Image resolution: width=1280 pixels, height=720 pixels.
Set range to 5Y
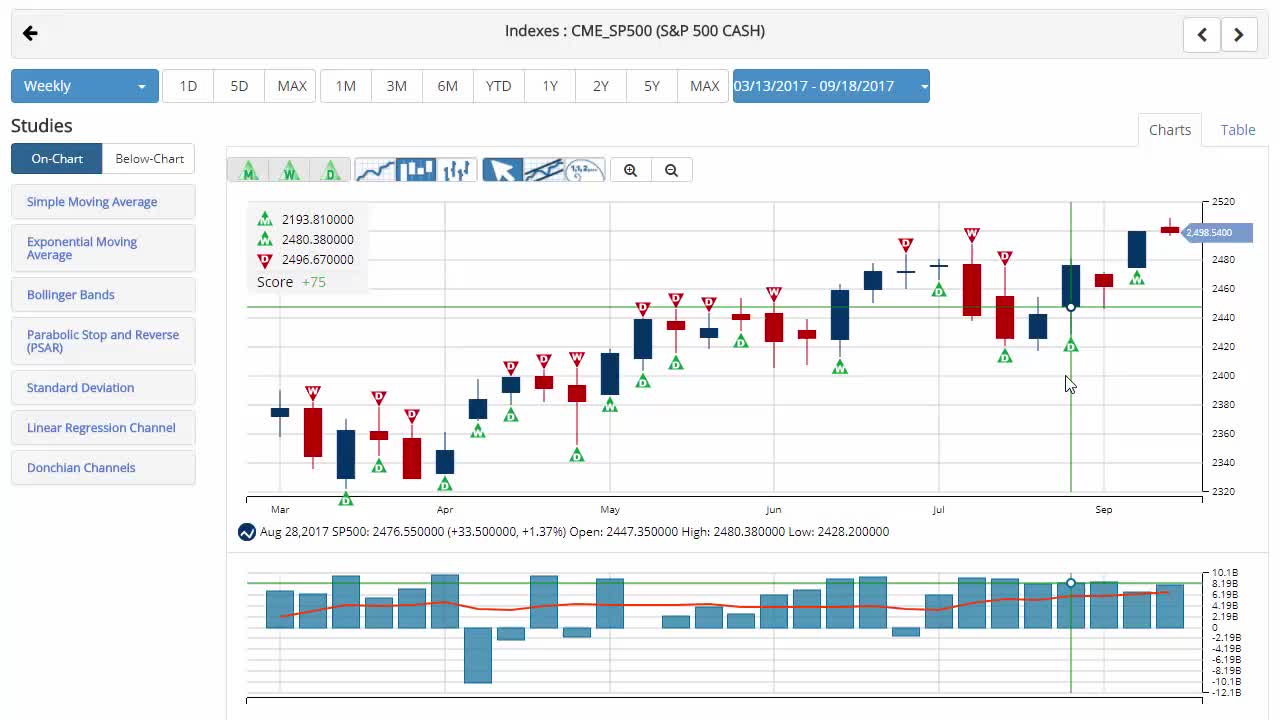coord(652,86)
